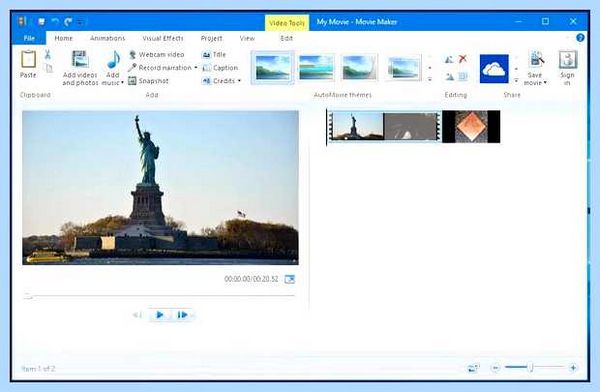Click the Rotate left icon in Editing
Image resolution: width=600 pixels, height=392 pixels.
pyautogui.click(x=449, y=59)
